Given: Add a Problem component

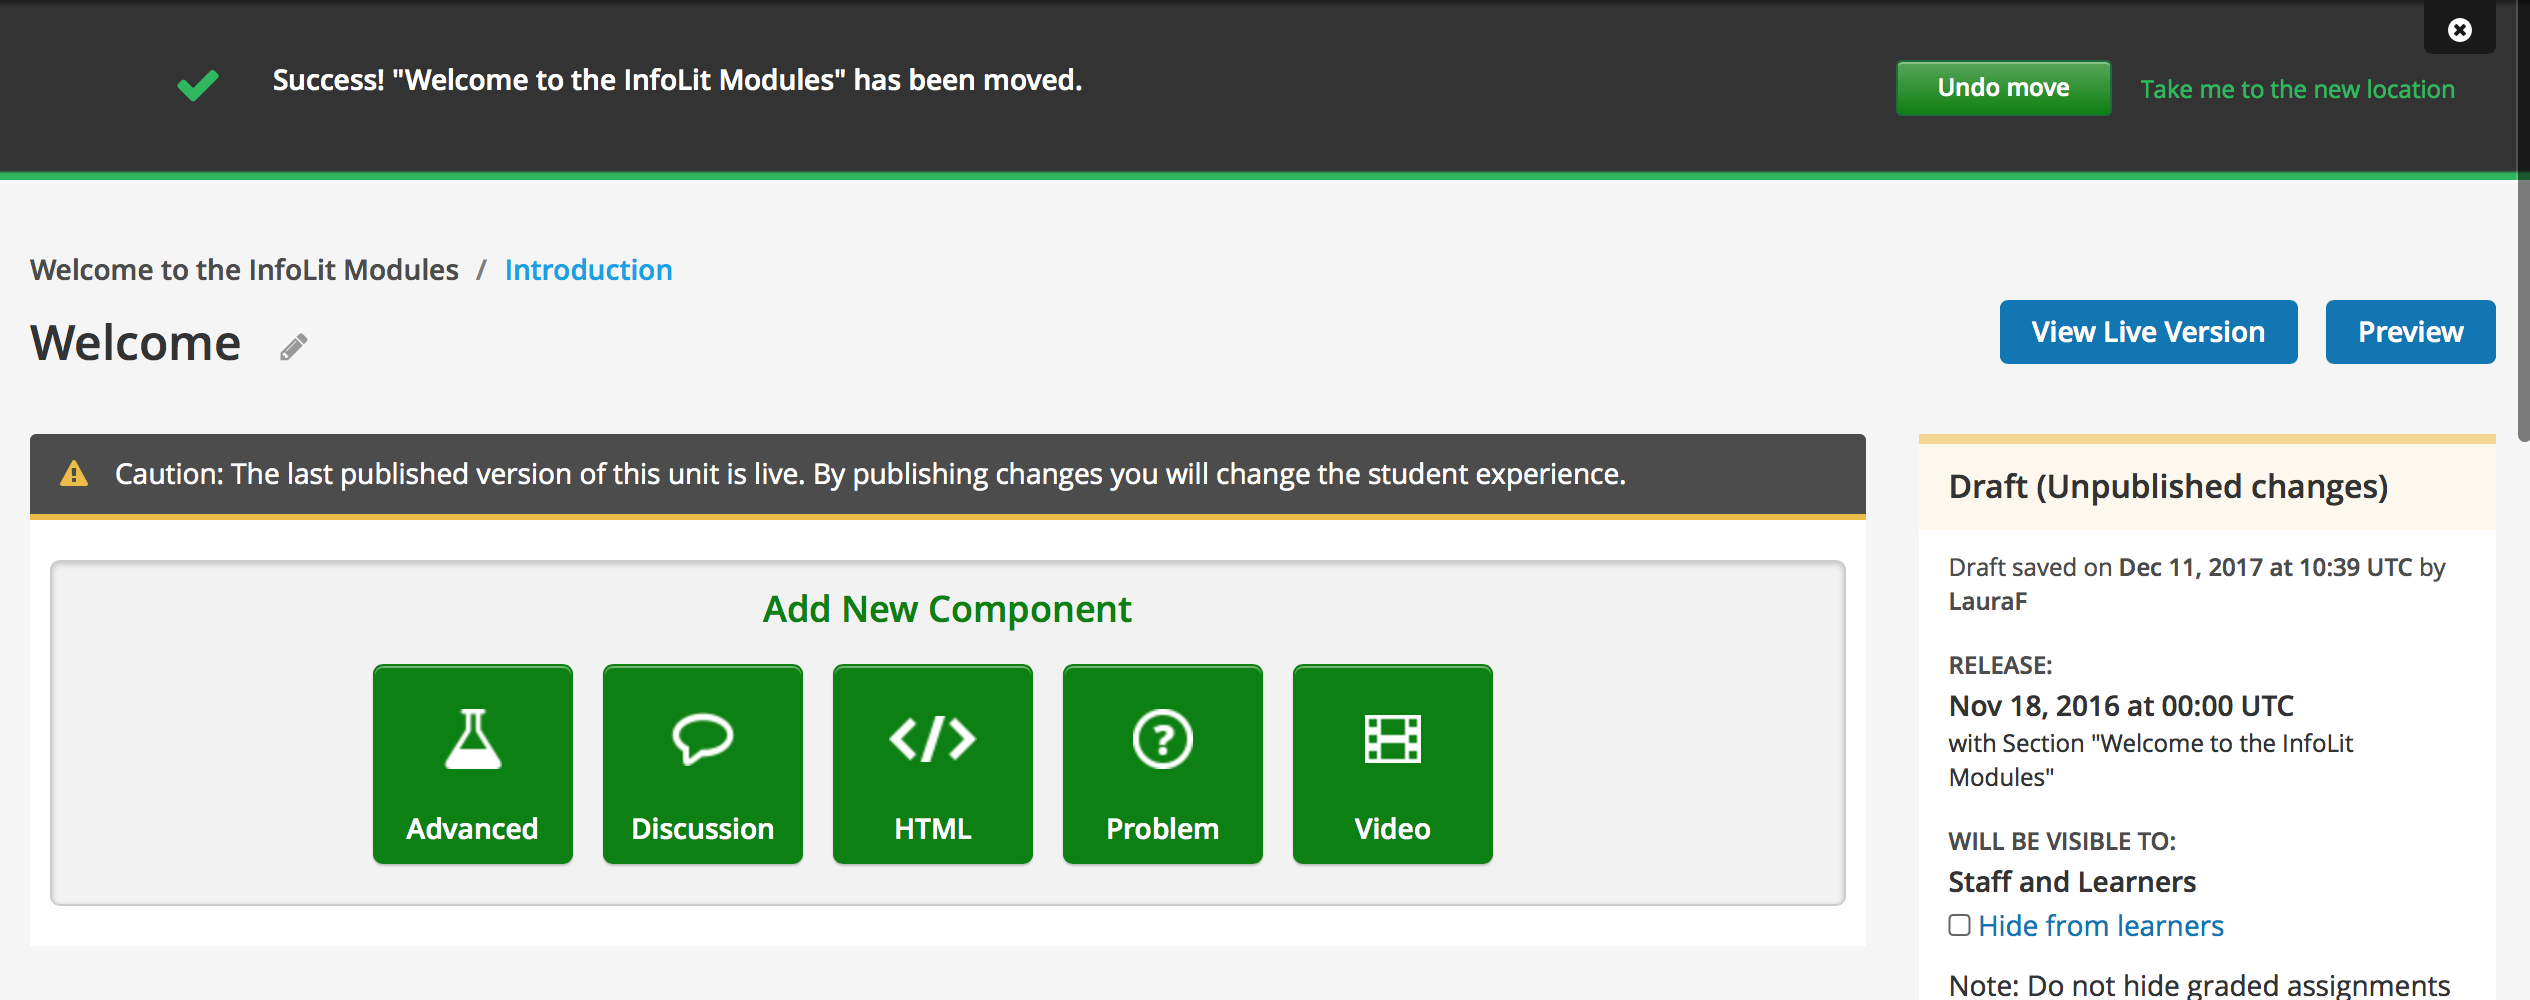Looking at the screenshot, I should [x=1163, y=764].
